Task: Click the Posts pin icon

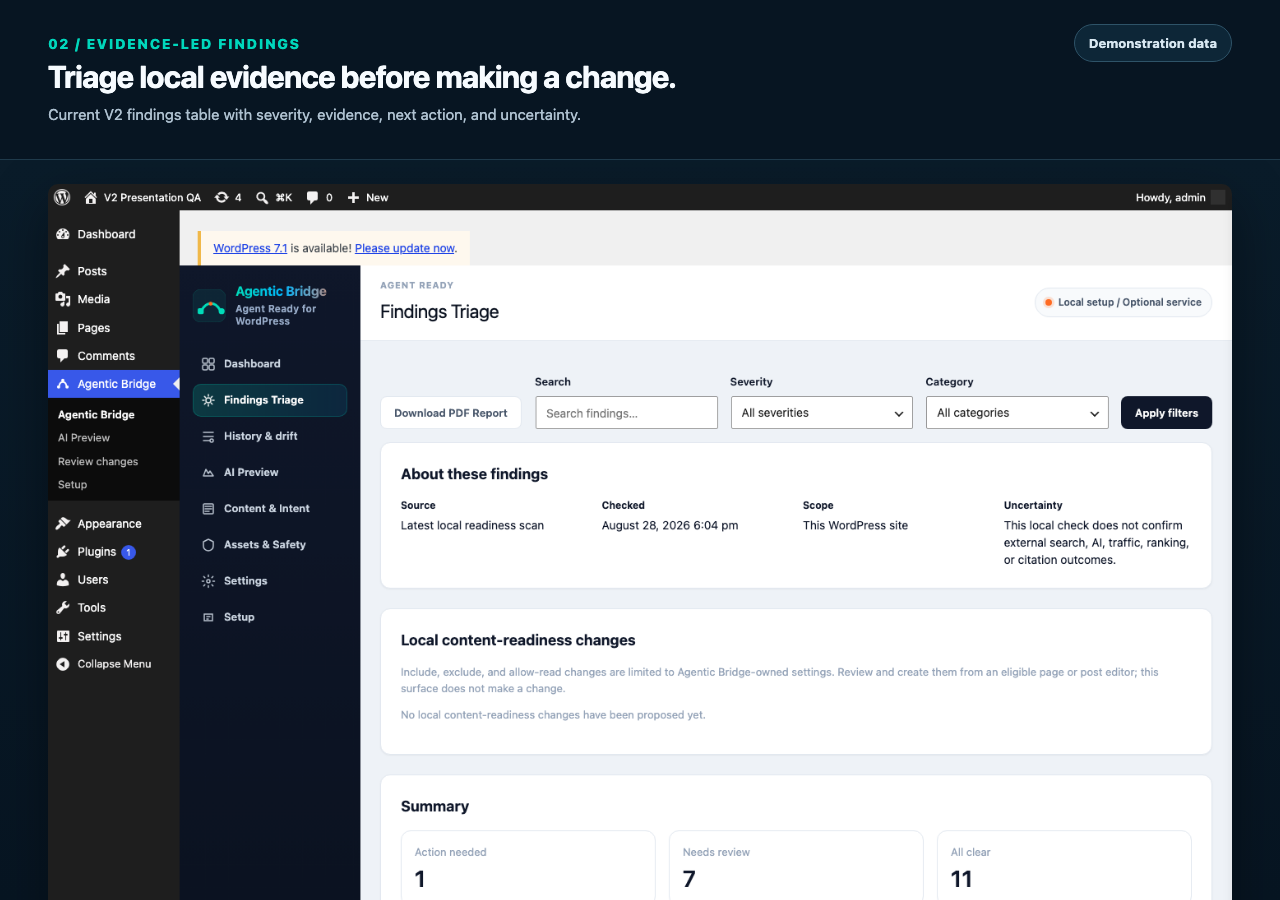Action: [63, 271]
